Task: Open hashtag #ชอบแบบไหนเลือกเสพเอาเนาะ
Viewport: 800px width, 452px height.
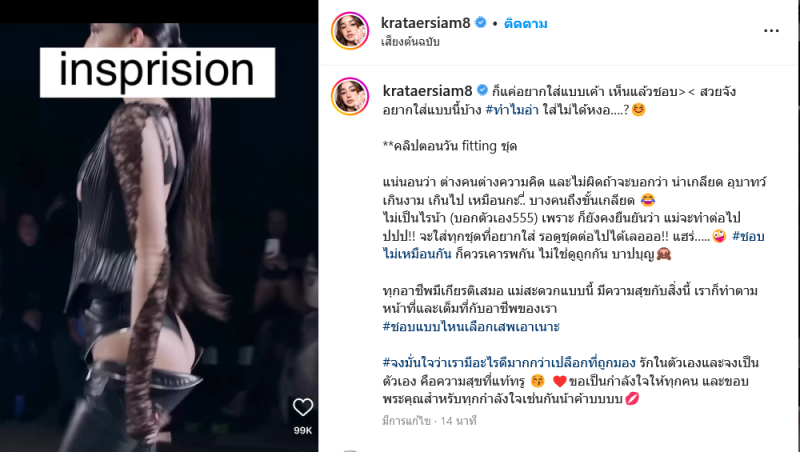Action: tap(471, 327)
